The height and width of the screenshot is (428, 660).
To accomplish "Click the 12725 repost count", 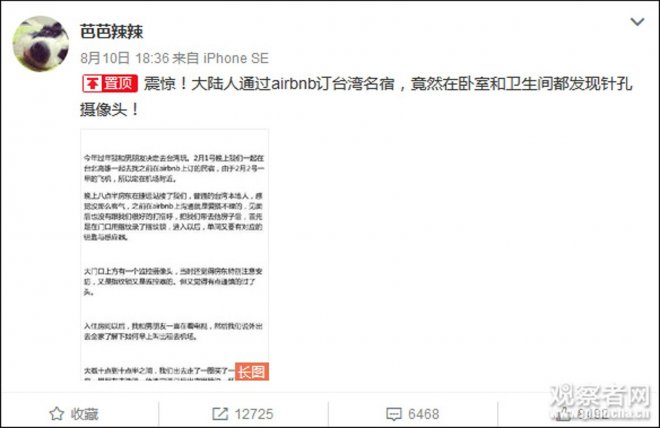I will 254,414.
